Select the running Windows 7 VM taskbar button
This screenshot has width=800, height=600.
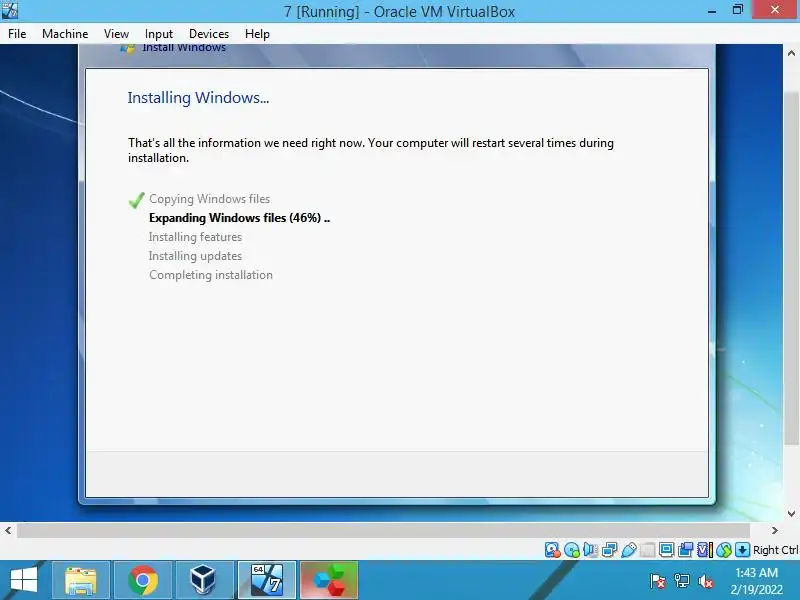click(267, 581)
